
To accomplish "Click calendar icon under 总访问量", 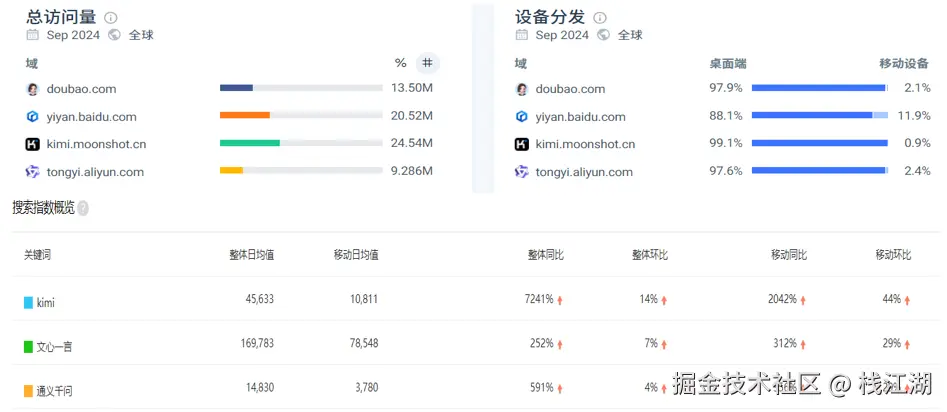I will 33,35.
